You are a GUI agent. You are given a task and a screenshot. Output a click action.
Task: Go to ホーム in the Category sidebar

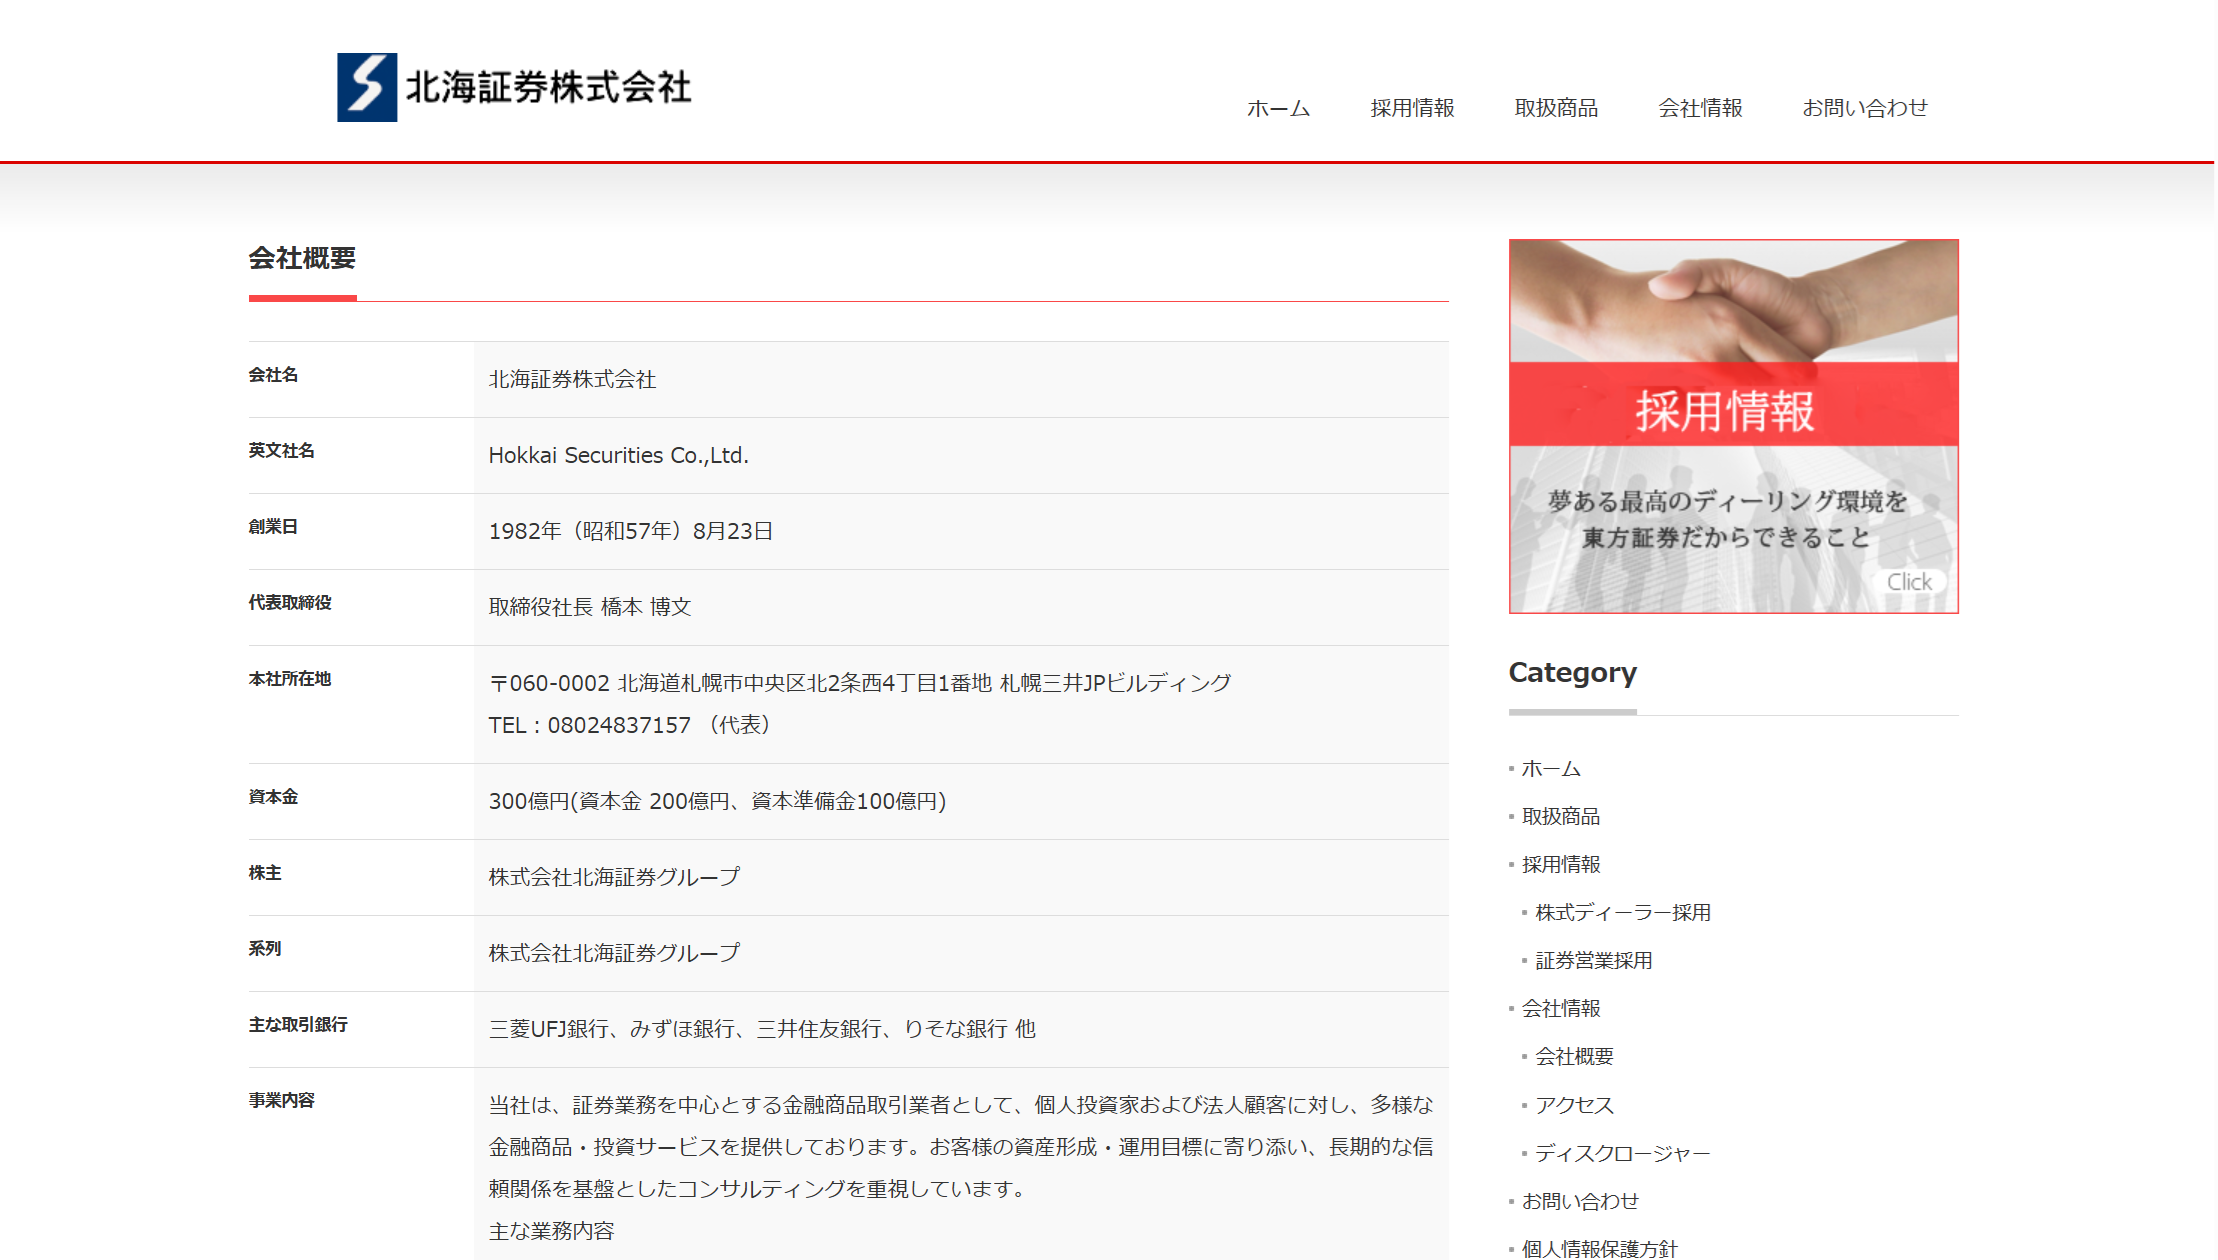[1551, 769]
